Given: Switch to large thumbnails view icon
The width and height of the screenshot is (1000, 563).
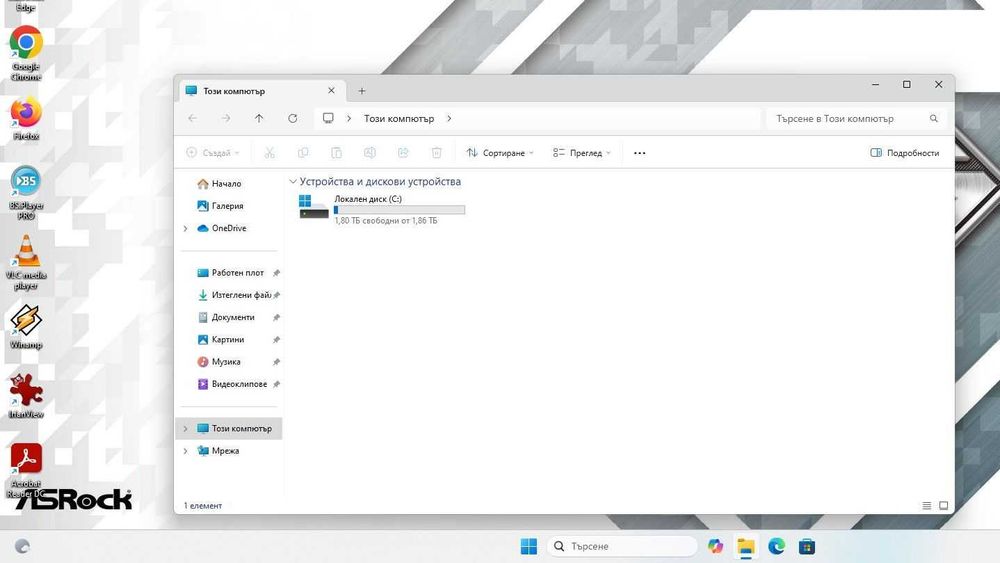Looking at the screenshot, I should click(943, 506).
